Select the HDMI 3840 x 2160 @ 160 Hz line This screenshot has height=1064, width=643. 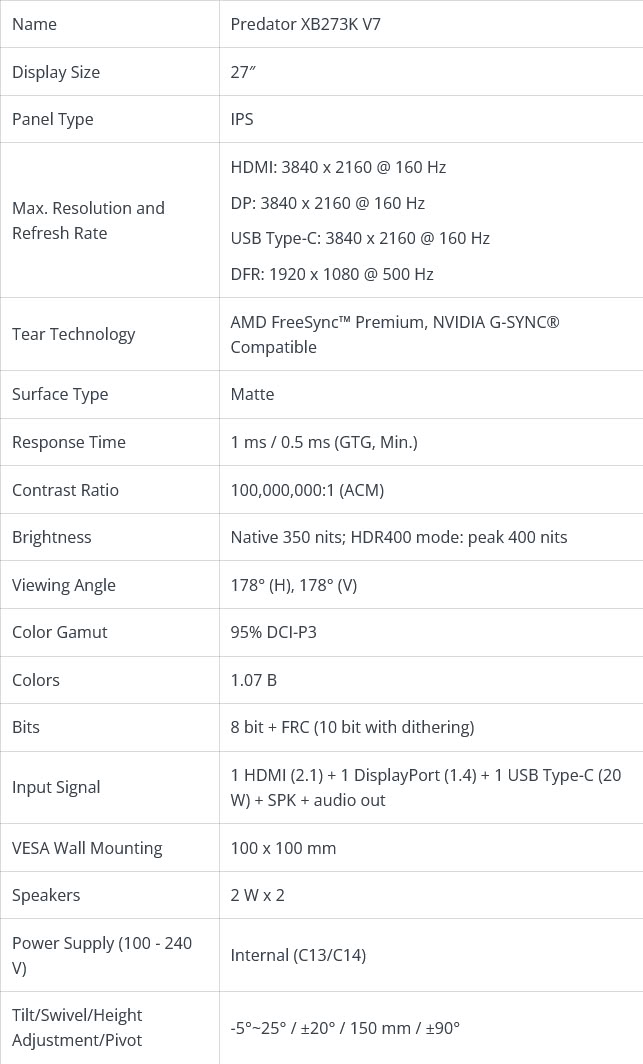tap(338, 168)
